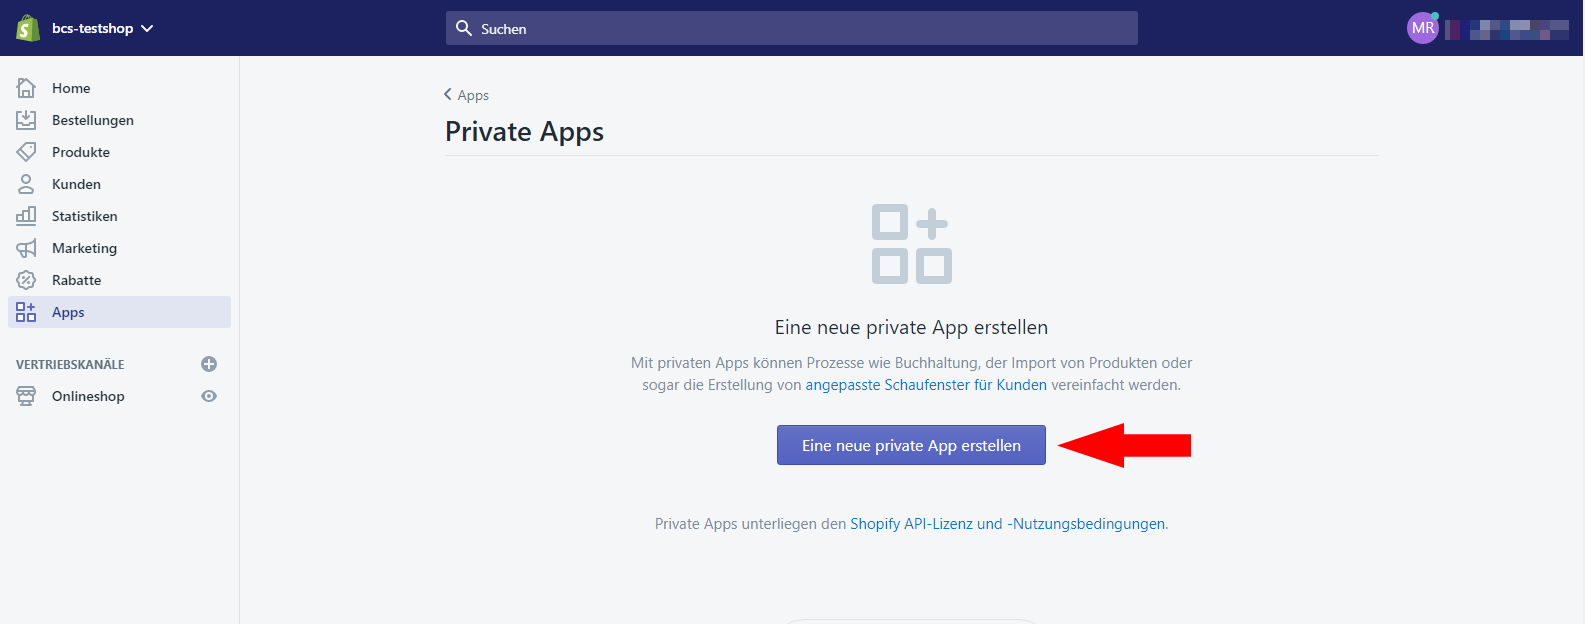Image resolution: width=1585 pixels, height=624 pixels.
Task: View the Onlineshop via eye icon
Action: point(209,396)
